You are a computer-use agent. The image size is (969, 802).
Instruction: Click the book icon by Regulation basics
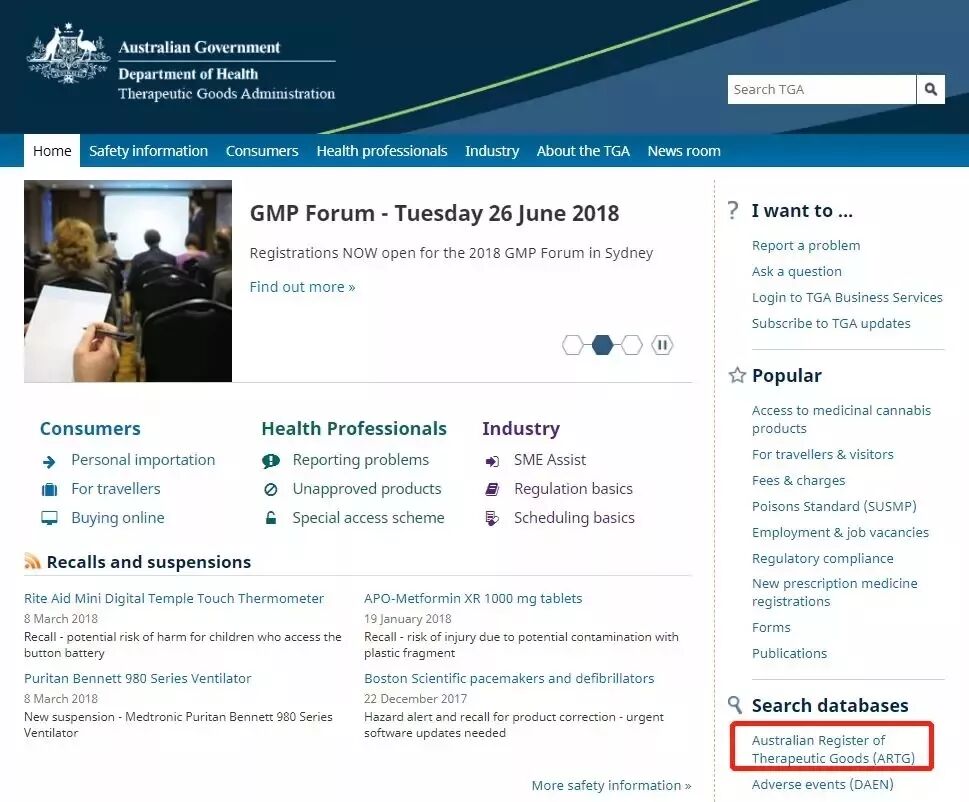coord(492,489)
